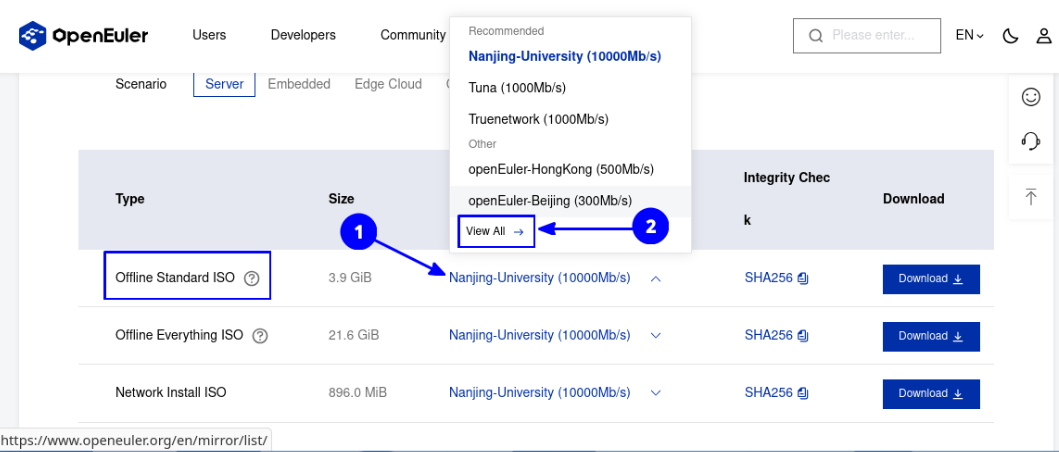The width and height of the screenshot is (1059, 452).
Task: Click the Offline Everything ISO label
Action: [x=179, y=334]
